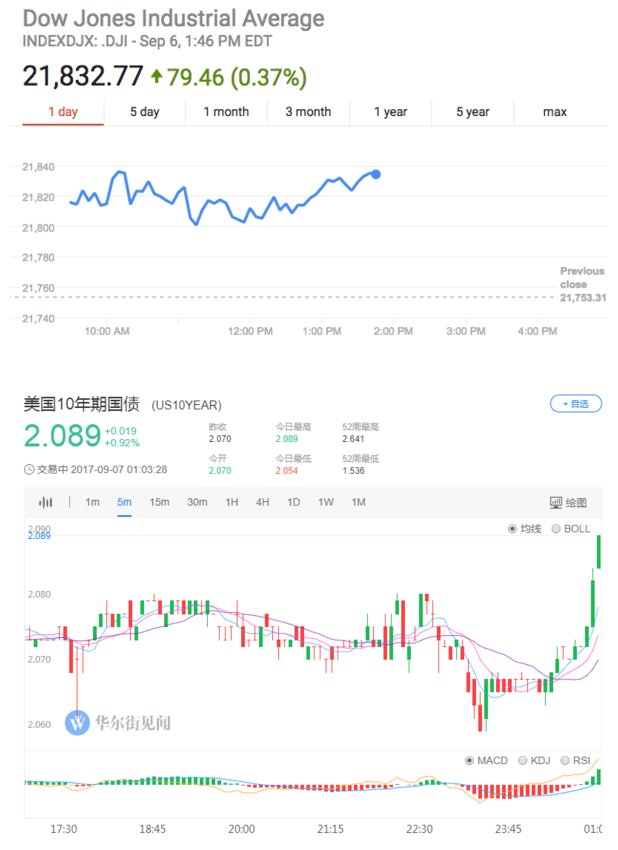This screenshot has height=850, width=618.
Task: Click the blue current-price dot on Dow chart
Action: pos(376,174)
